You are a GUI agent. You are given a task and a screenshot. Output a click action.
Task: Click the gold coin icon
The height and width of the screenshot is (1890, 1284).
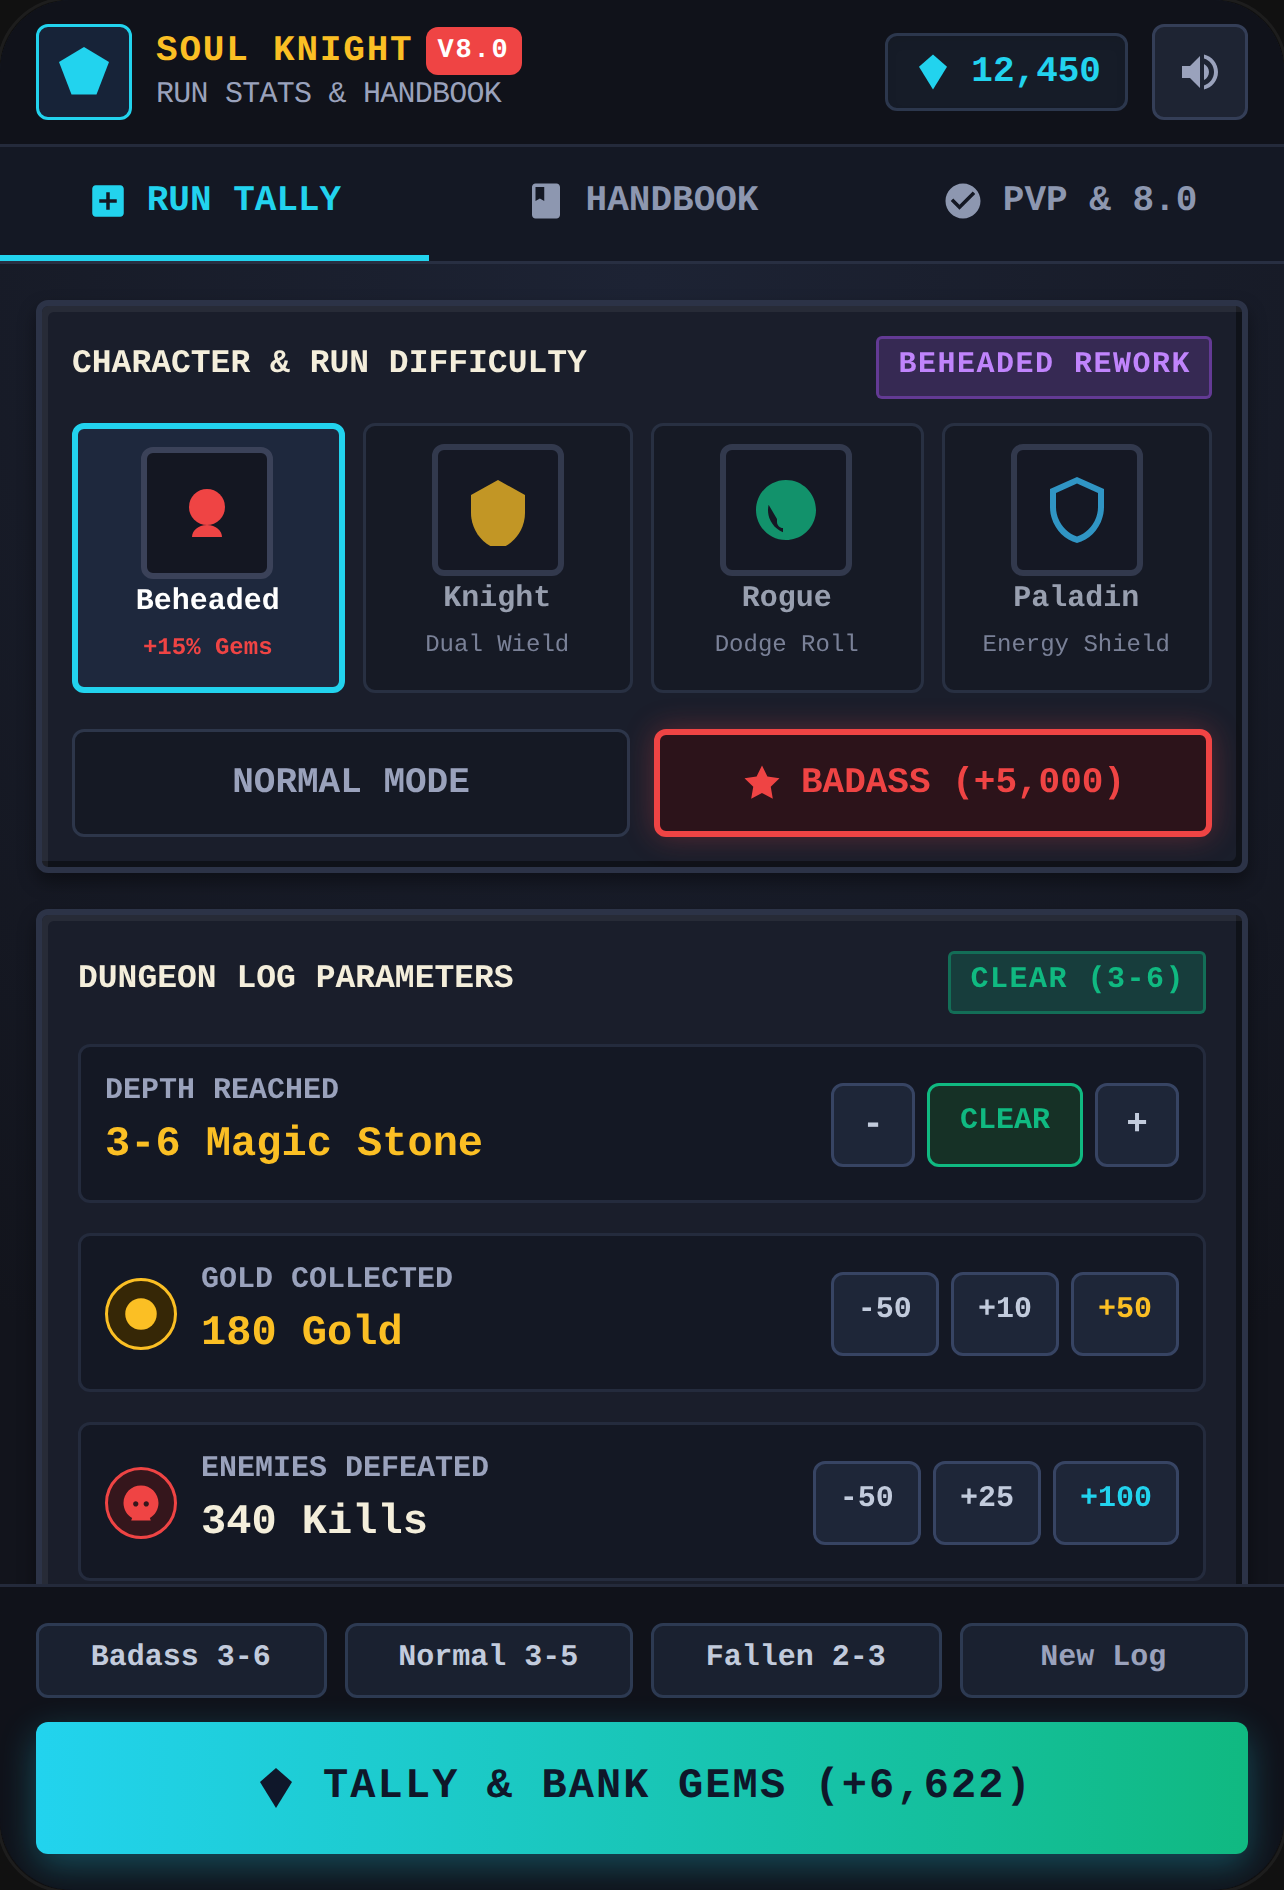click(x=141, y=1314)
